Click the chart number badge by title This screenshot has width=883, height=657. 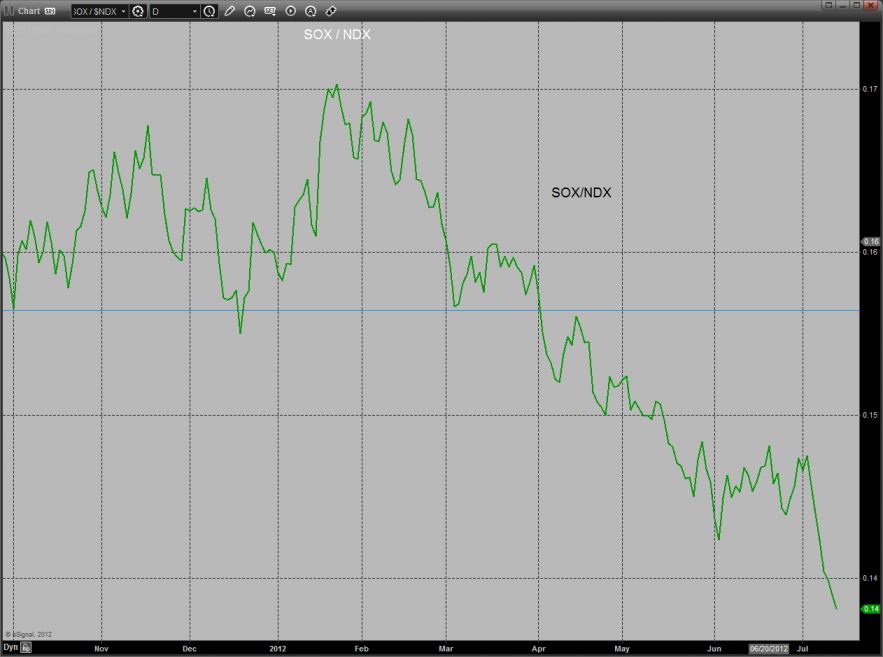pyautogui.click(x=50, y=11)
